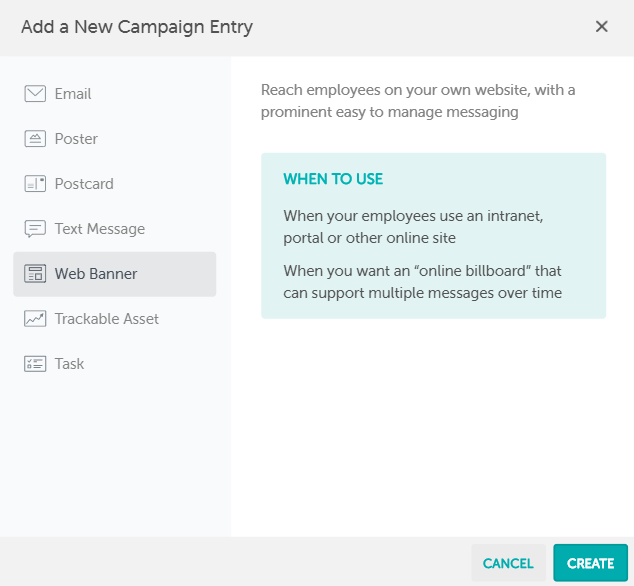Cancel adding the campaign entry

coord(508,563)
